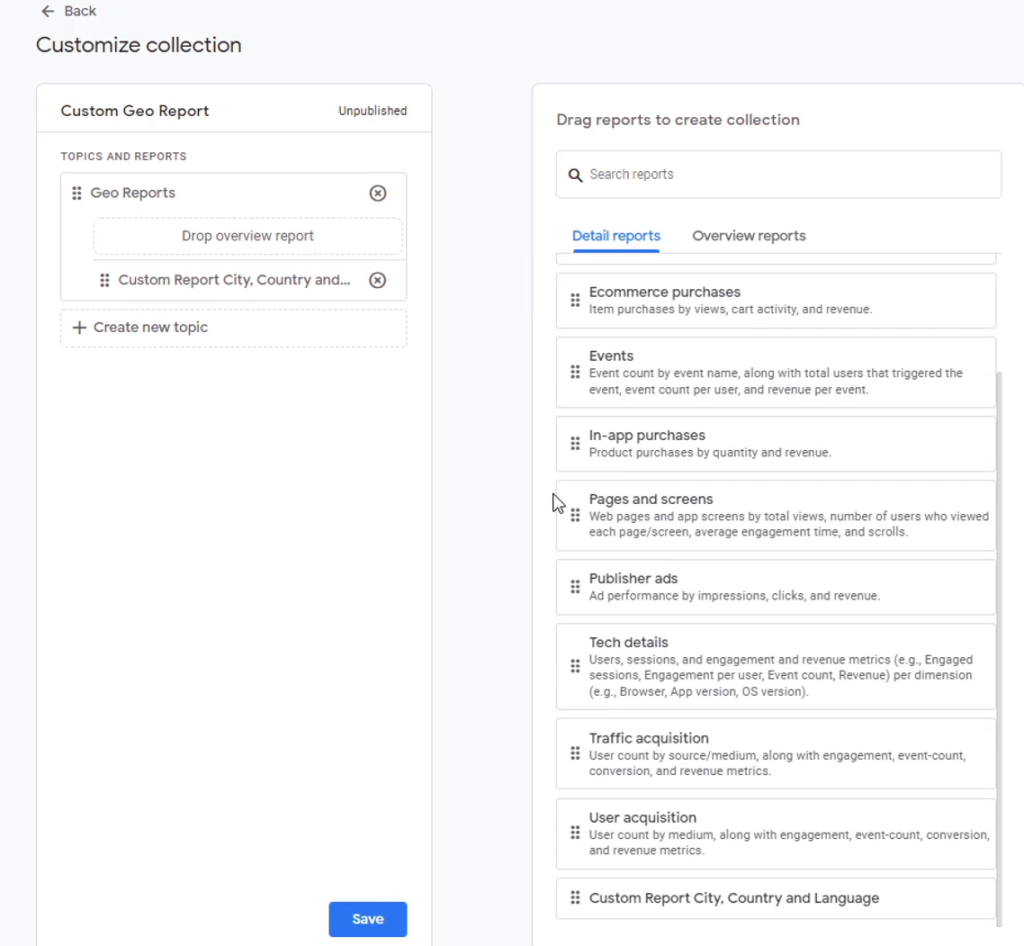The width and height of the screenshot is (1024, 946).
Task: Click the back arrow icon
Action: pos(48,11)
